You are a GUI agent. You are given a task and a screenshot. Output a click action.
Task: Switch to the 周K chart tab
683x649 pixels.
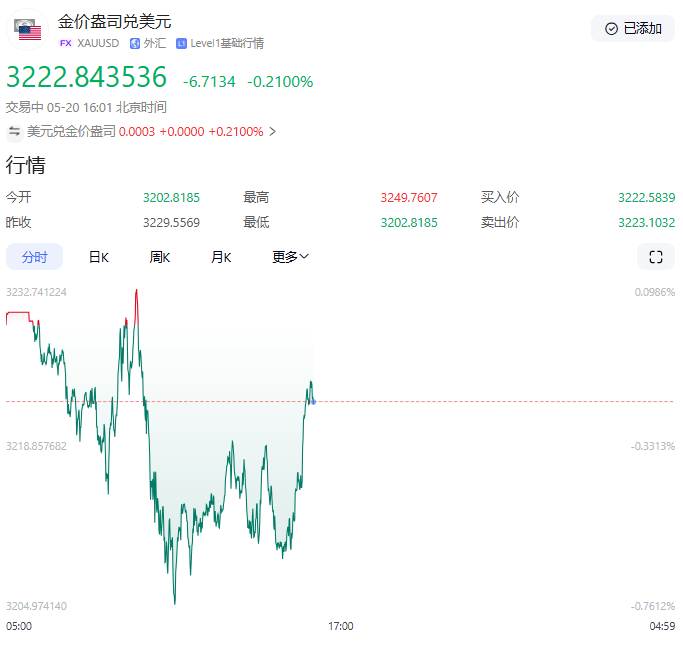[x=159, y=257]
